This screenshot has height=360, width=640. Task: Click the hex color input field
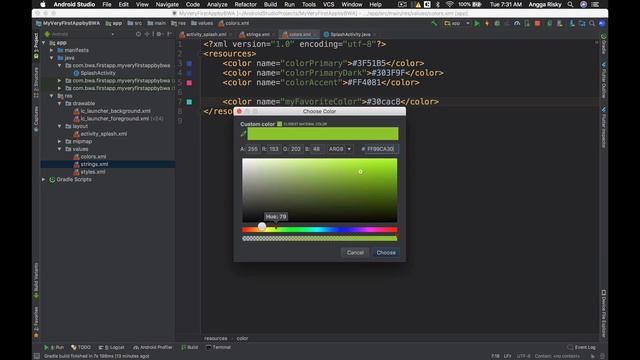(x=381, y=149)
